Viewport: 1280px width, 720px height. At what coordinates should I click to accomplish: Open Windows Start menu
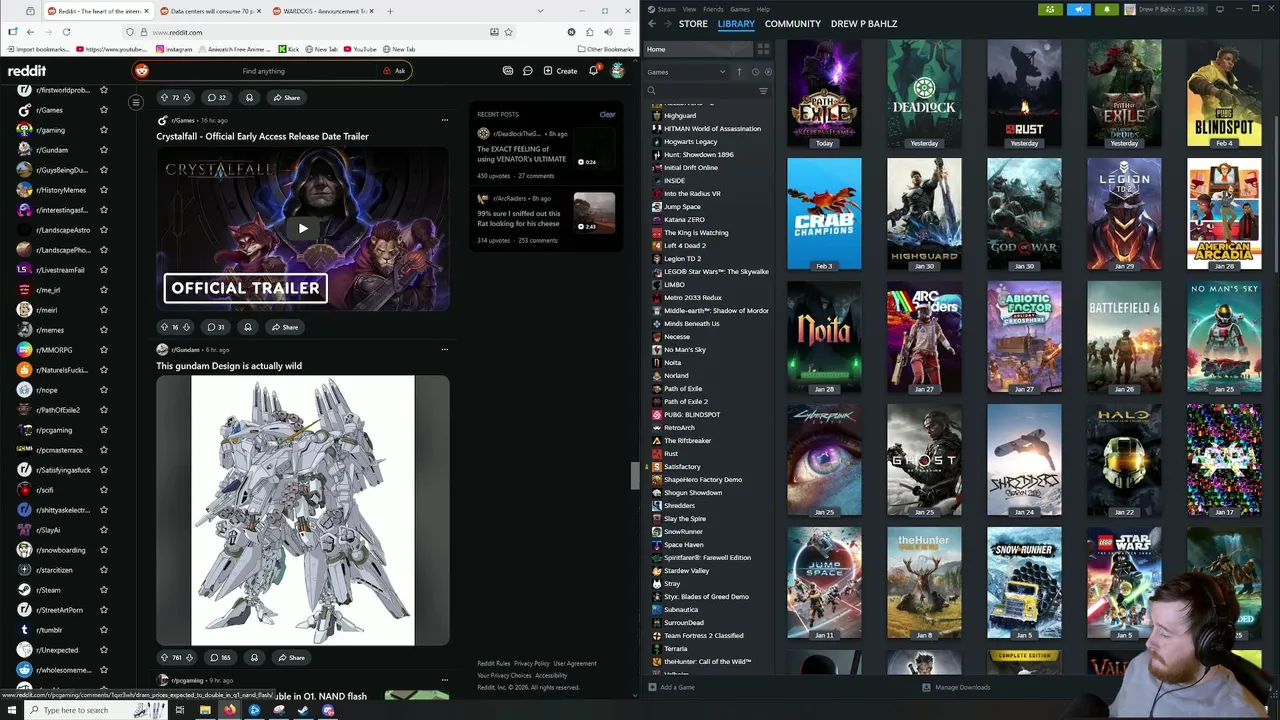click(13, 710)
